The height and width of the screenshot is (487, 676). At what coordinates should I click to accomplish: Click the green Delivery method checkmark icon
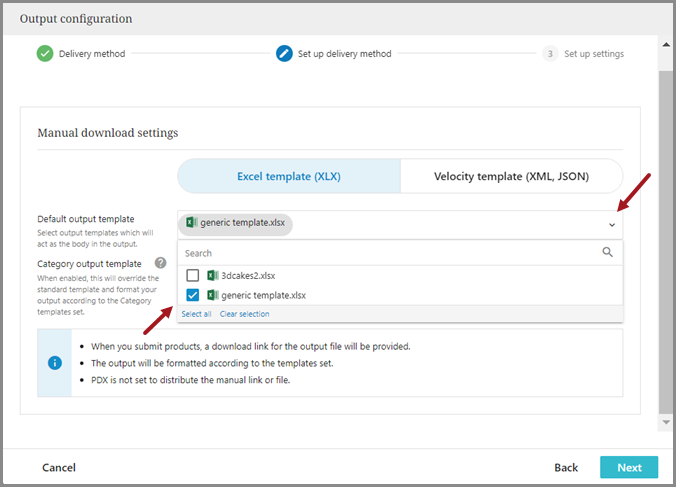tap(45, 53)
